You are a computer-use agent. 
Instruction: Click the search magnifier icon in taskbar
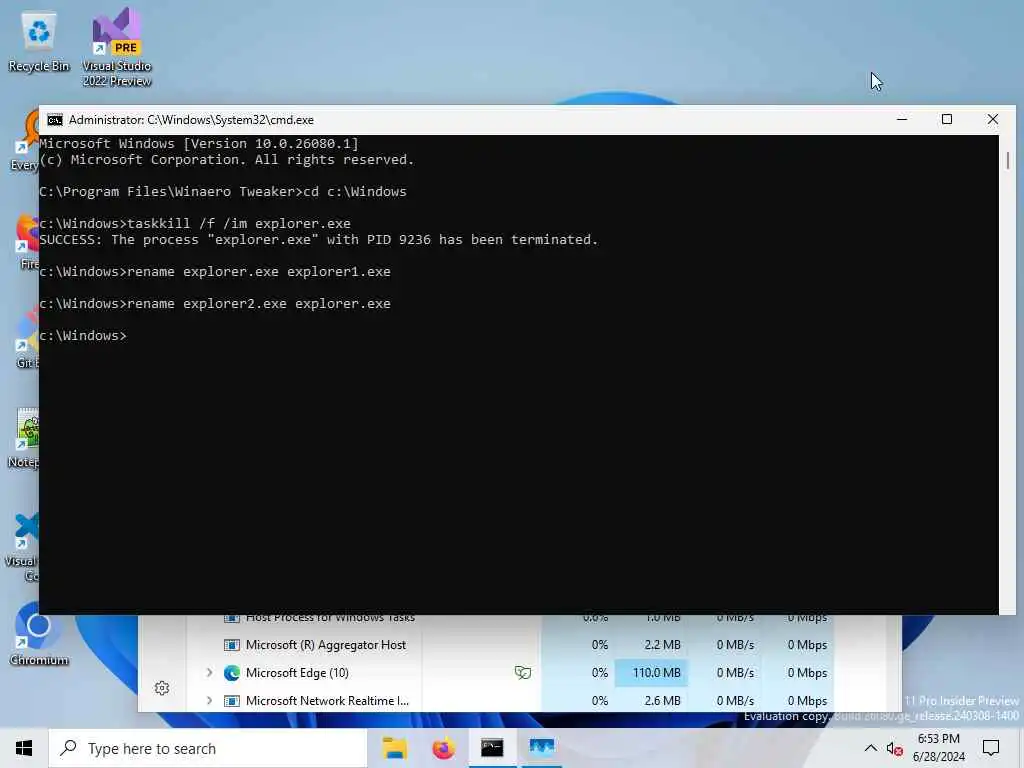tap(69, 748)
